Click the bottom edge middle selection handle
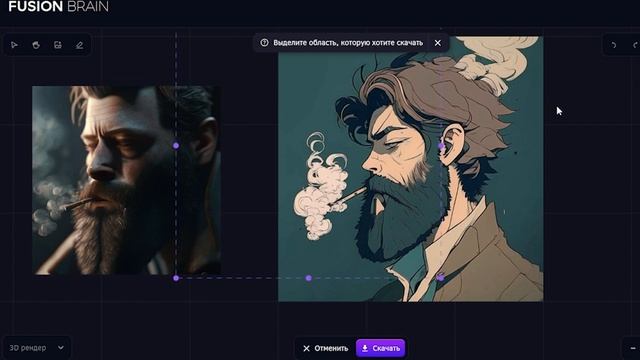Image resolution: width=640 pixels, height=360 pixels. pyautogui.click(x=309, y=278)
